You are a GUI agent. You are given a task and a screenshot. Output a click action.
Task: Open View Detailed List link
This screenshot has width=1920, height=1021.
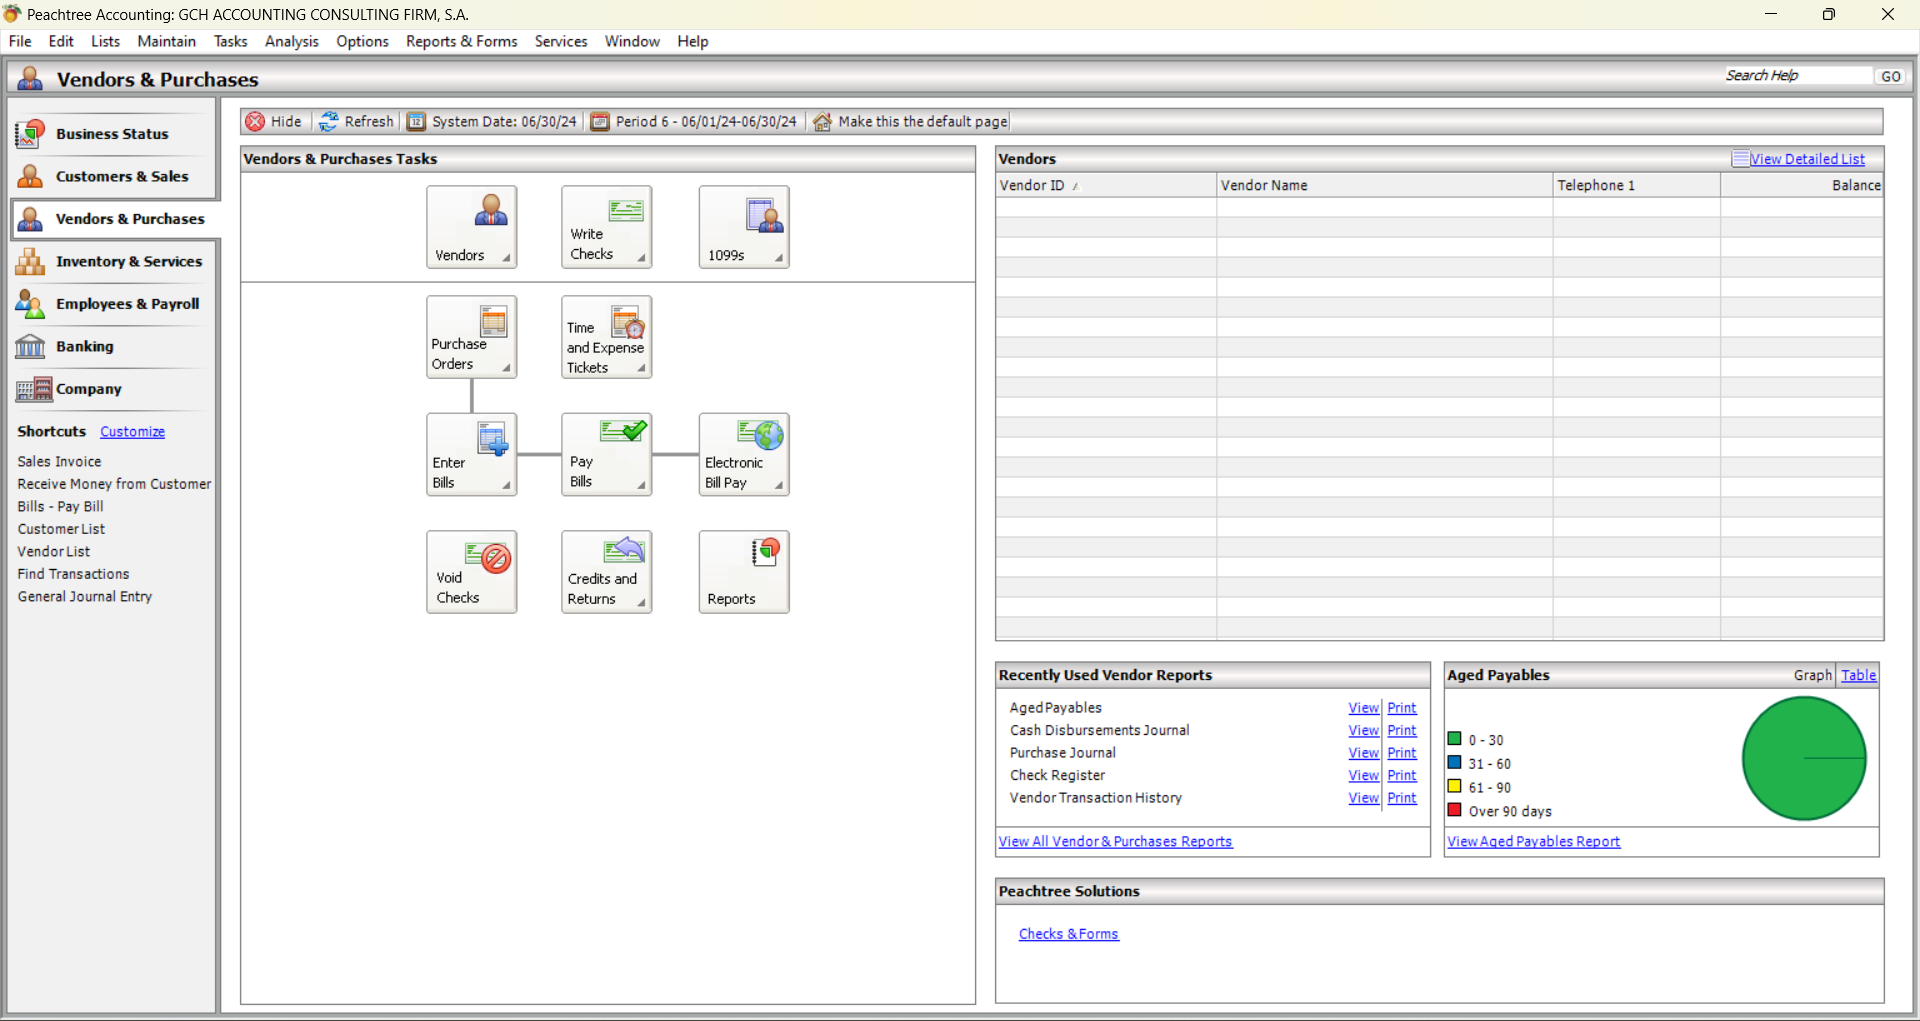pos(1807,159)
